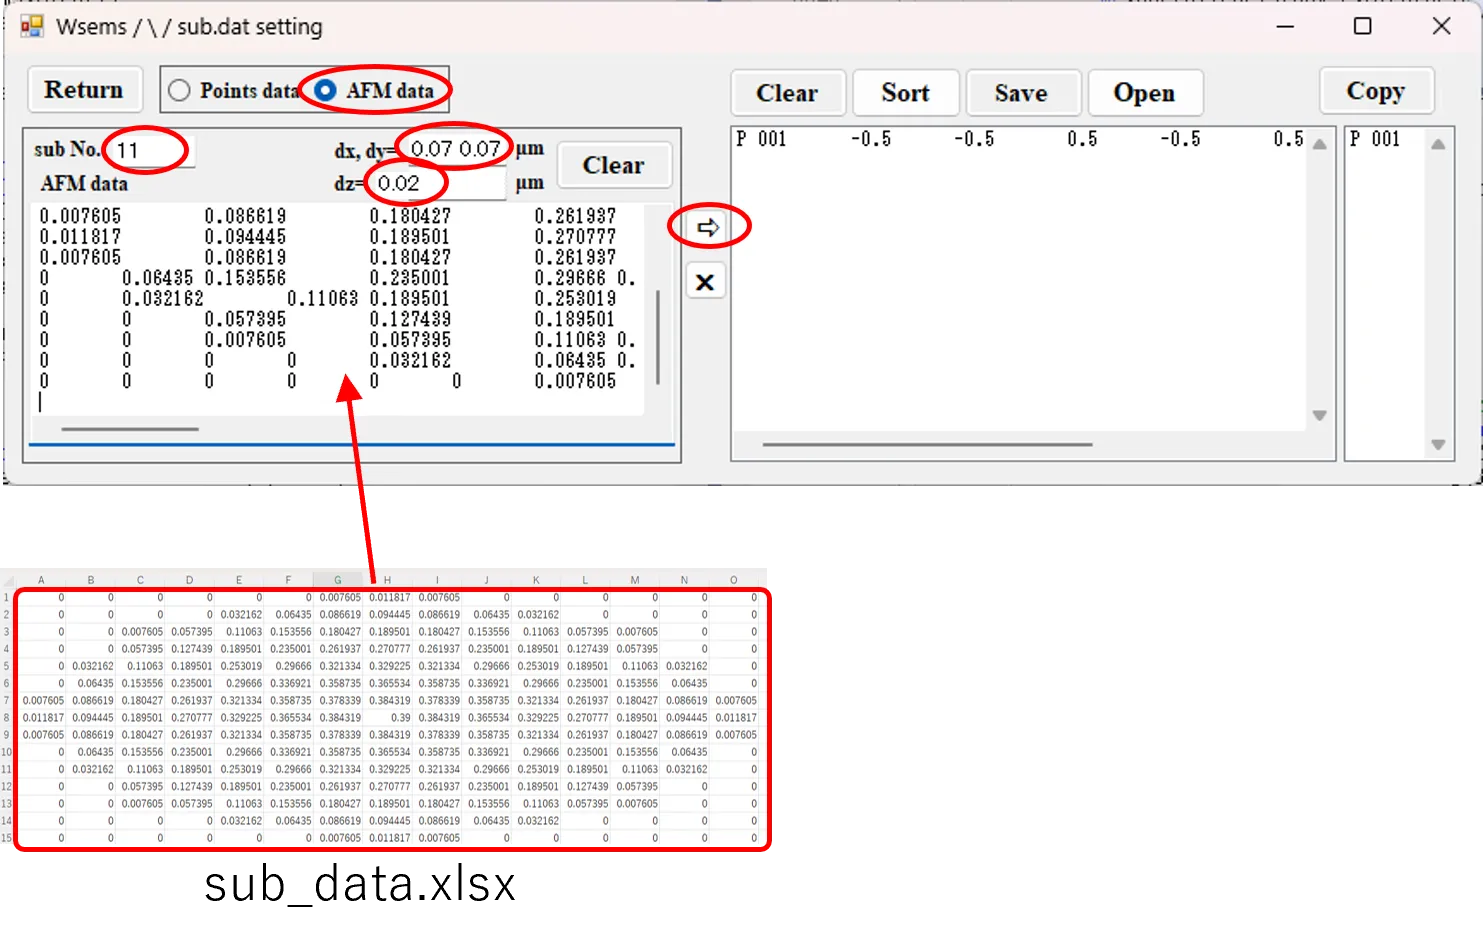The width and height of the screenshot is (1483, 946).
Task: Click the points list horizontal scrollbar
Action: [927, 444]
